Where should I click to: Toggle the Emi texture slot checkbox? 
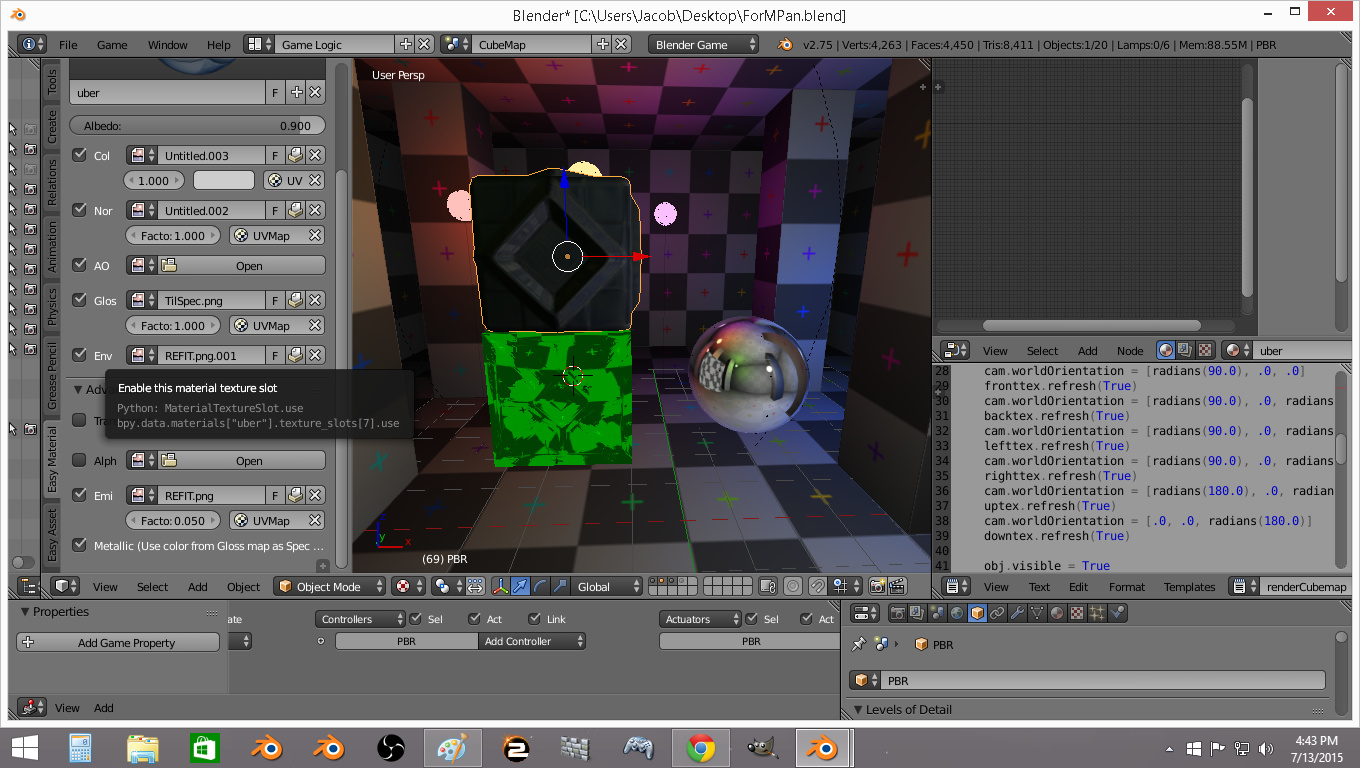(80, 495)
